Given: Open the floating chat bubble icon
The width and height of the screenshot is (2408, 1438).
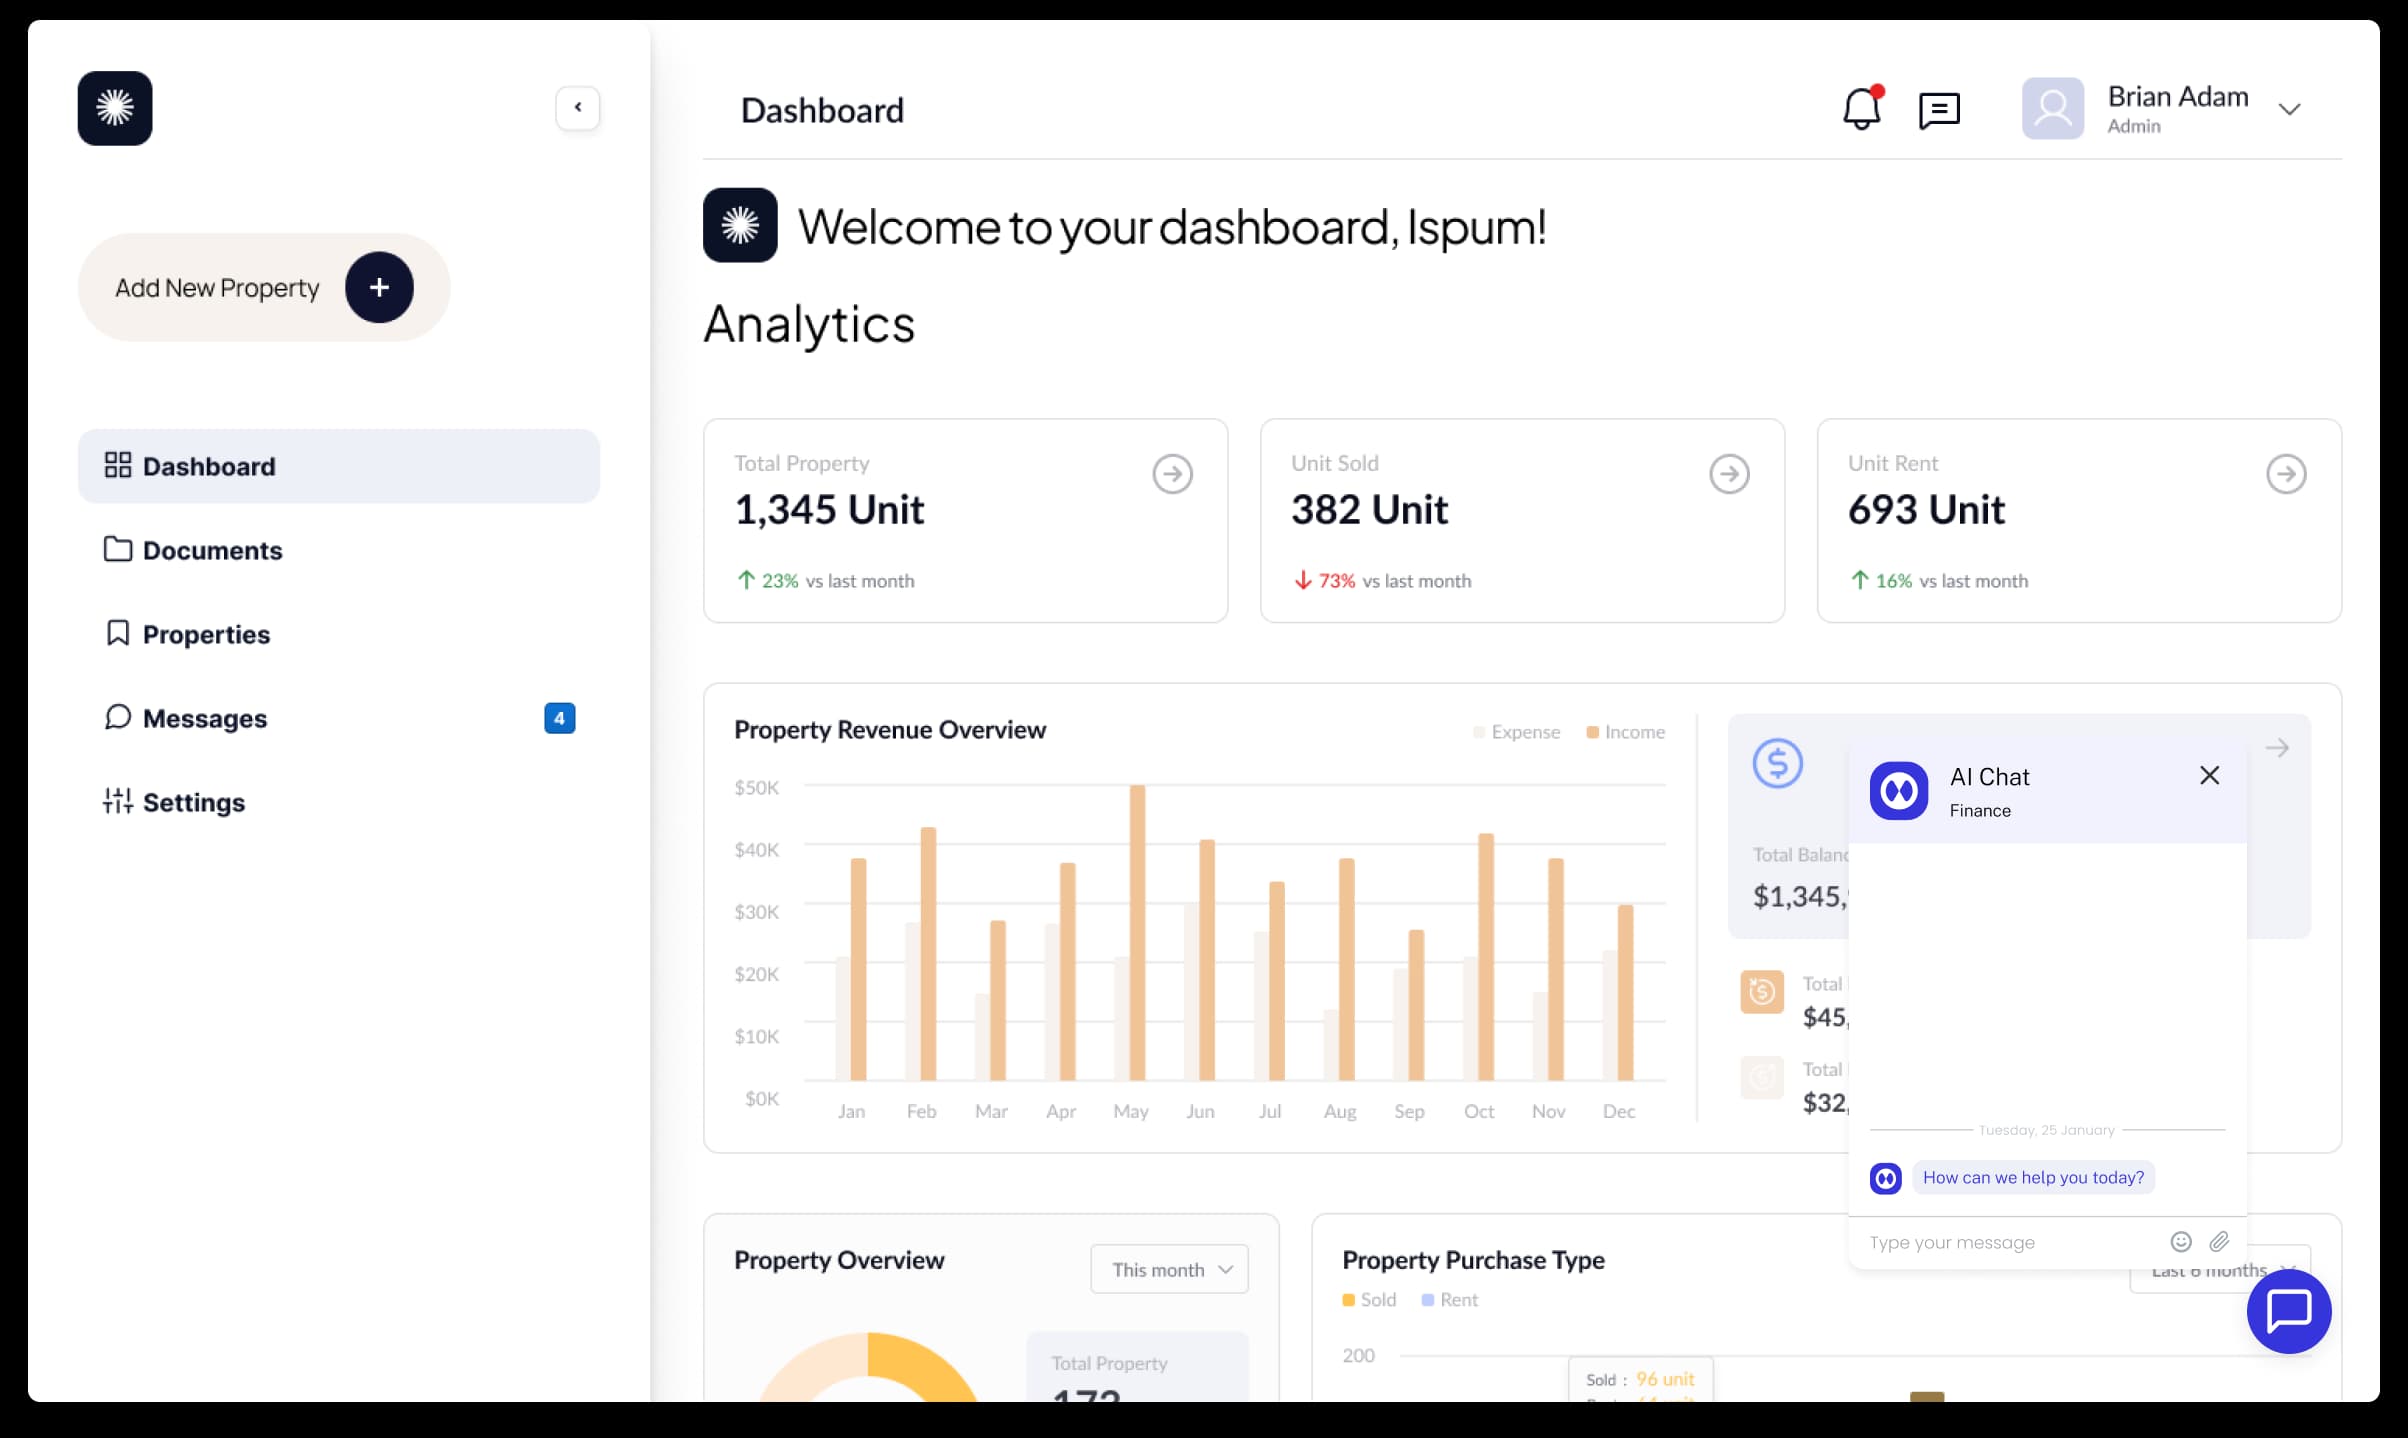Looking at the screenshot, I should (2288, 1312).
